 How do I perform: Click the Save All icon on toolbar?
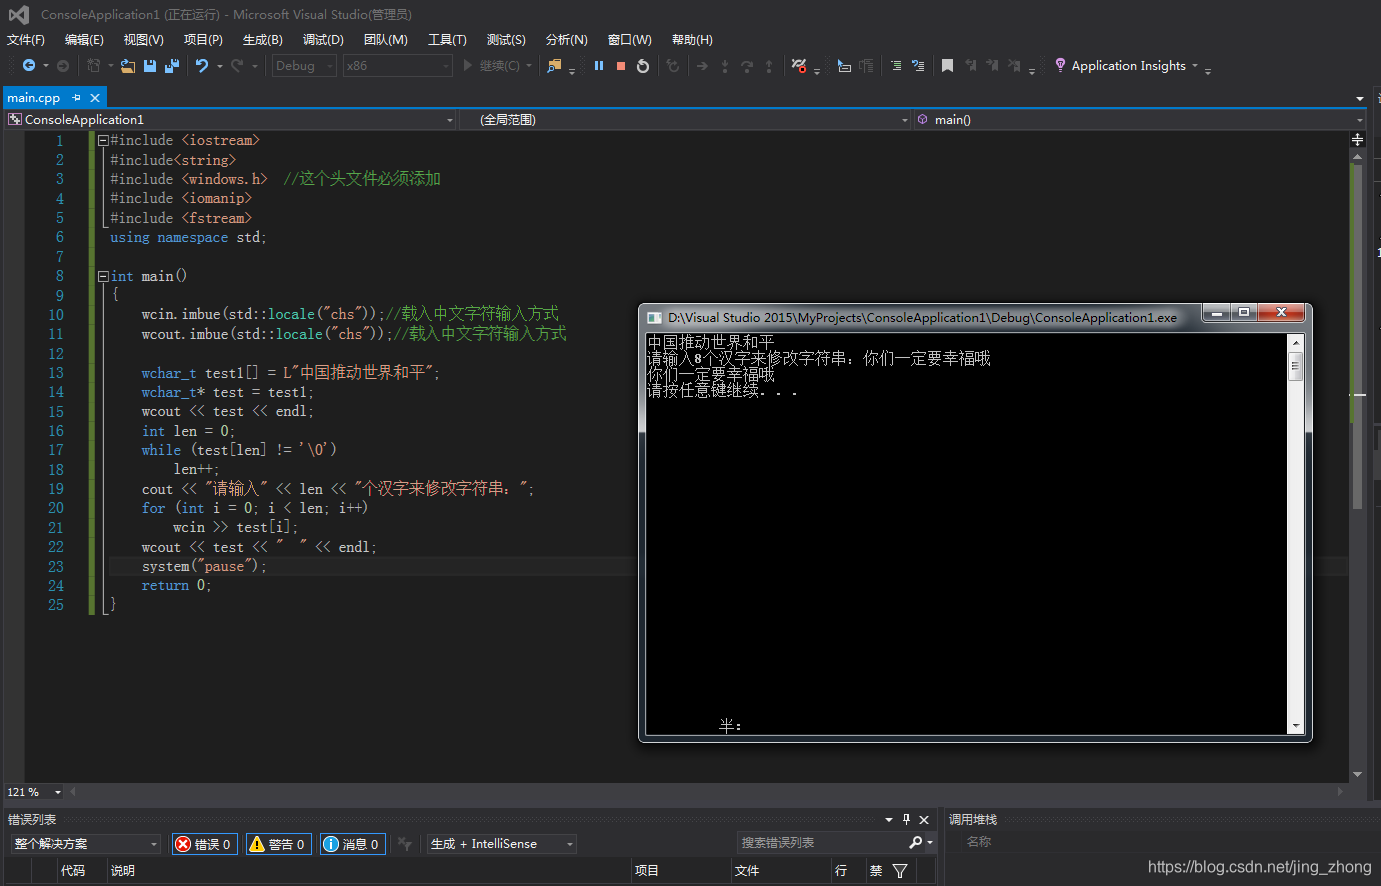(172, 65)
